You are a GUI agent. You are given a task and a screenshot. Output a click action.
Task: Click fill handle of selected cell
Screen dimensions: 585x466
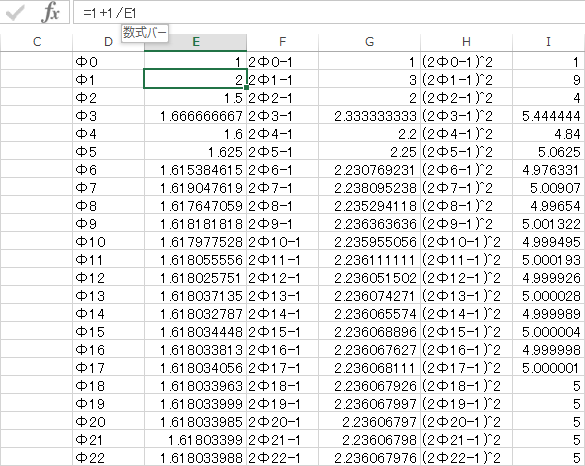(x=246, y=88)
